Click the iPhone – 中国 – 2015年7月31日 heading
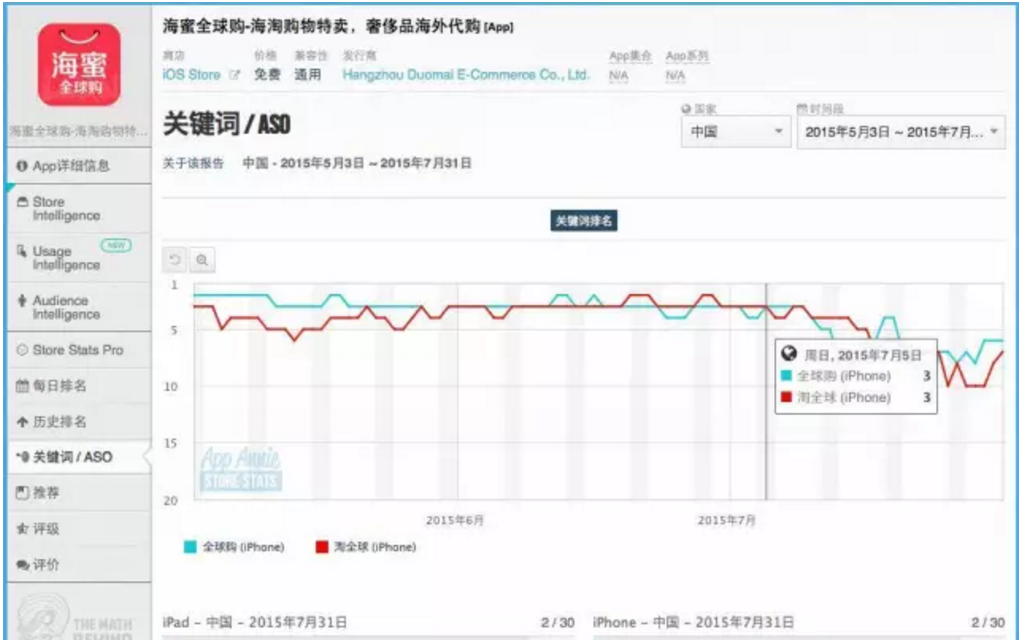The width and height of the screenshot is (1026, 640). click(694, 622)
